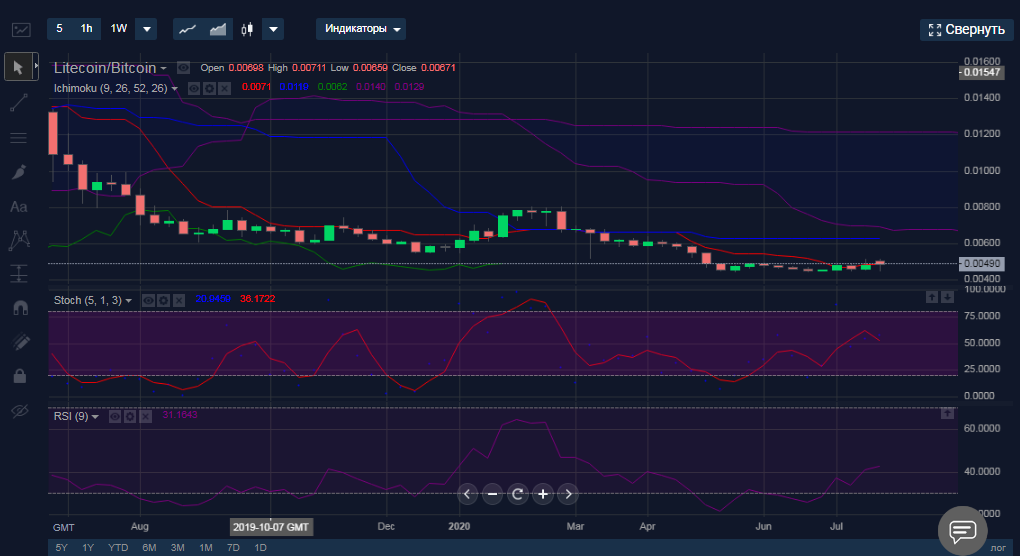Toggle visibility of Litecoin/Bitcoin series

[x=183, y=68]
